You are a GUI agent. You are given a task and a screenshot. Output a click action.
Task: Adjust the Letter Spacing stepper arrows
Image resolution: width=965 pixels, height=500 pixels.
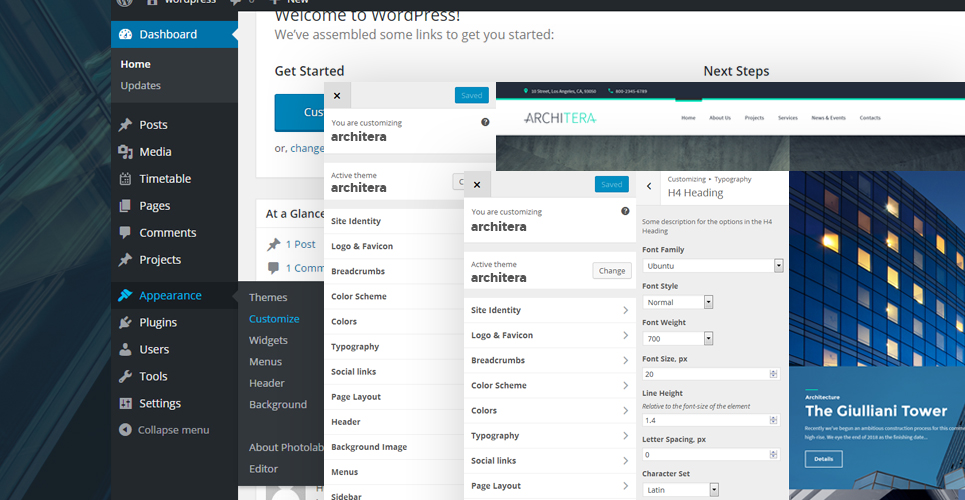point(774,454)
